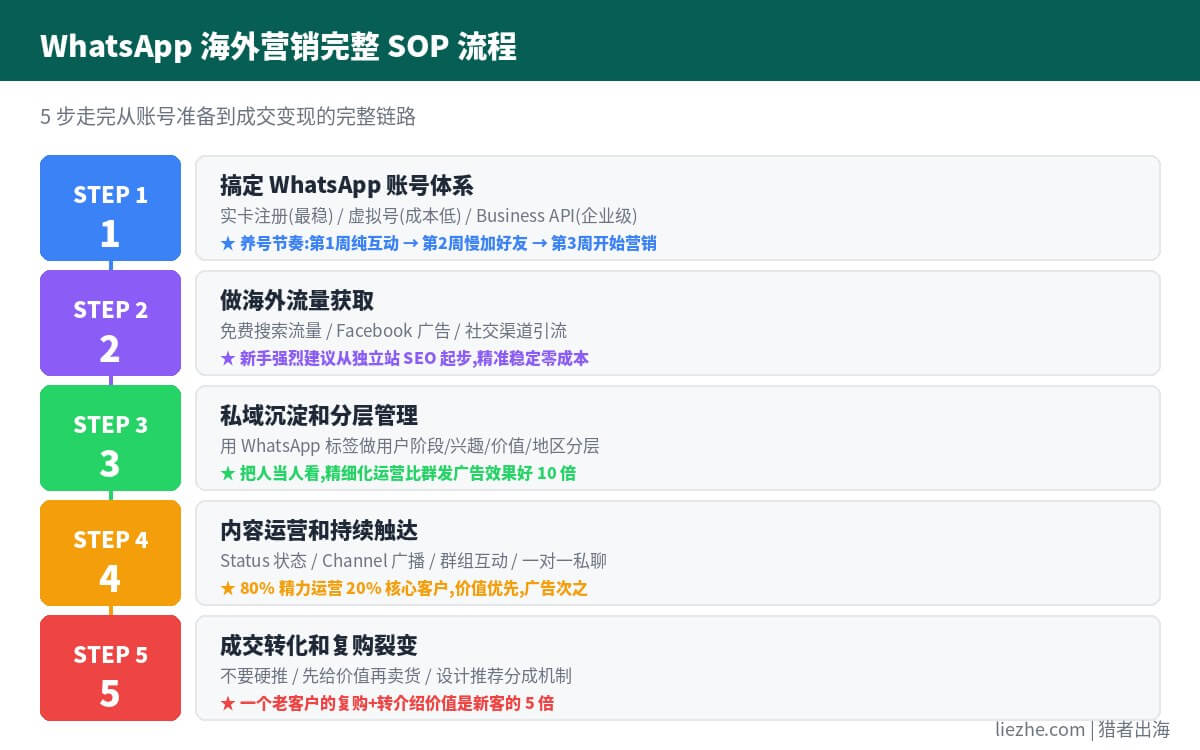The width and height of the screenshot is (1200, 750).
Task: Click subtitle '5 步走完从账号准备到成交变现的完整链路'
Action: [x=228, y=117]
